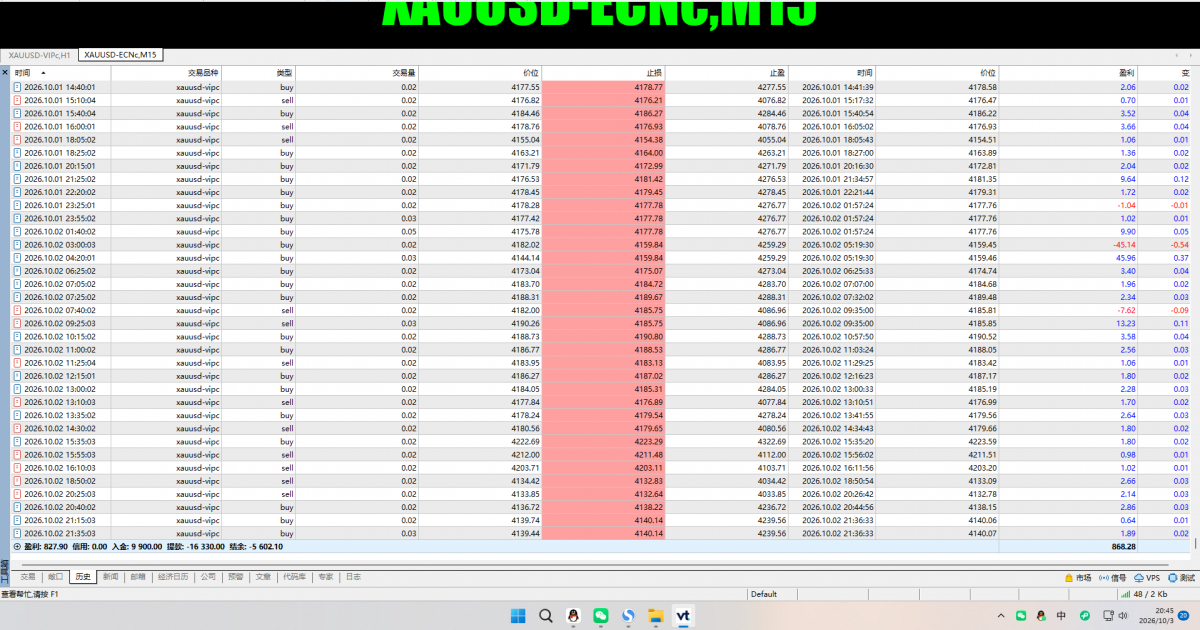The image size is (1200, 630).
Task: Open the vt trading app taskbar icon
Action: [x=684, y=615]
